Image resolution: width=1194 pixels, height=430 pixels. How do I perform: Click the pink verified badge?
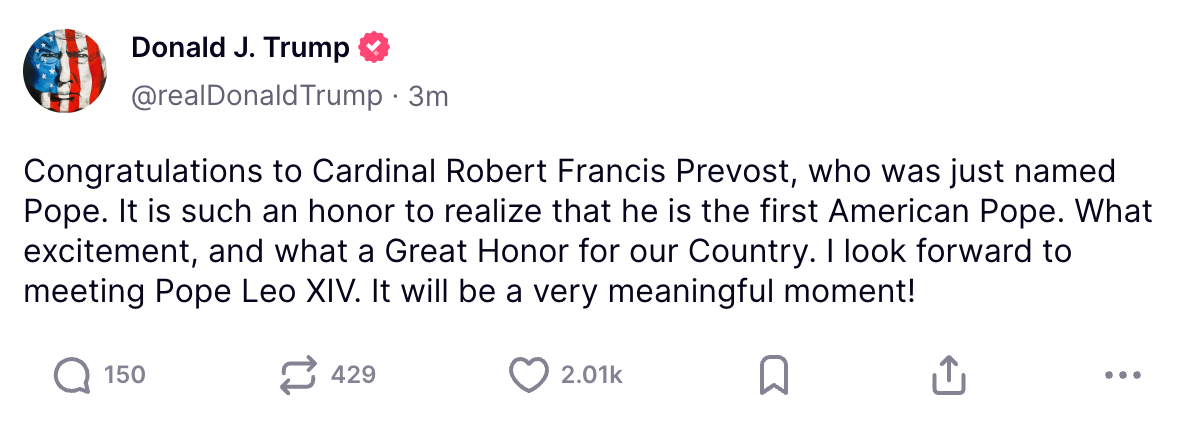[374, 47]
